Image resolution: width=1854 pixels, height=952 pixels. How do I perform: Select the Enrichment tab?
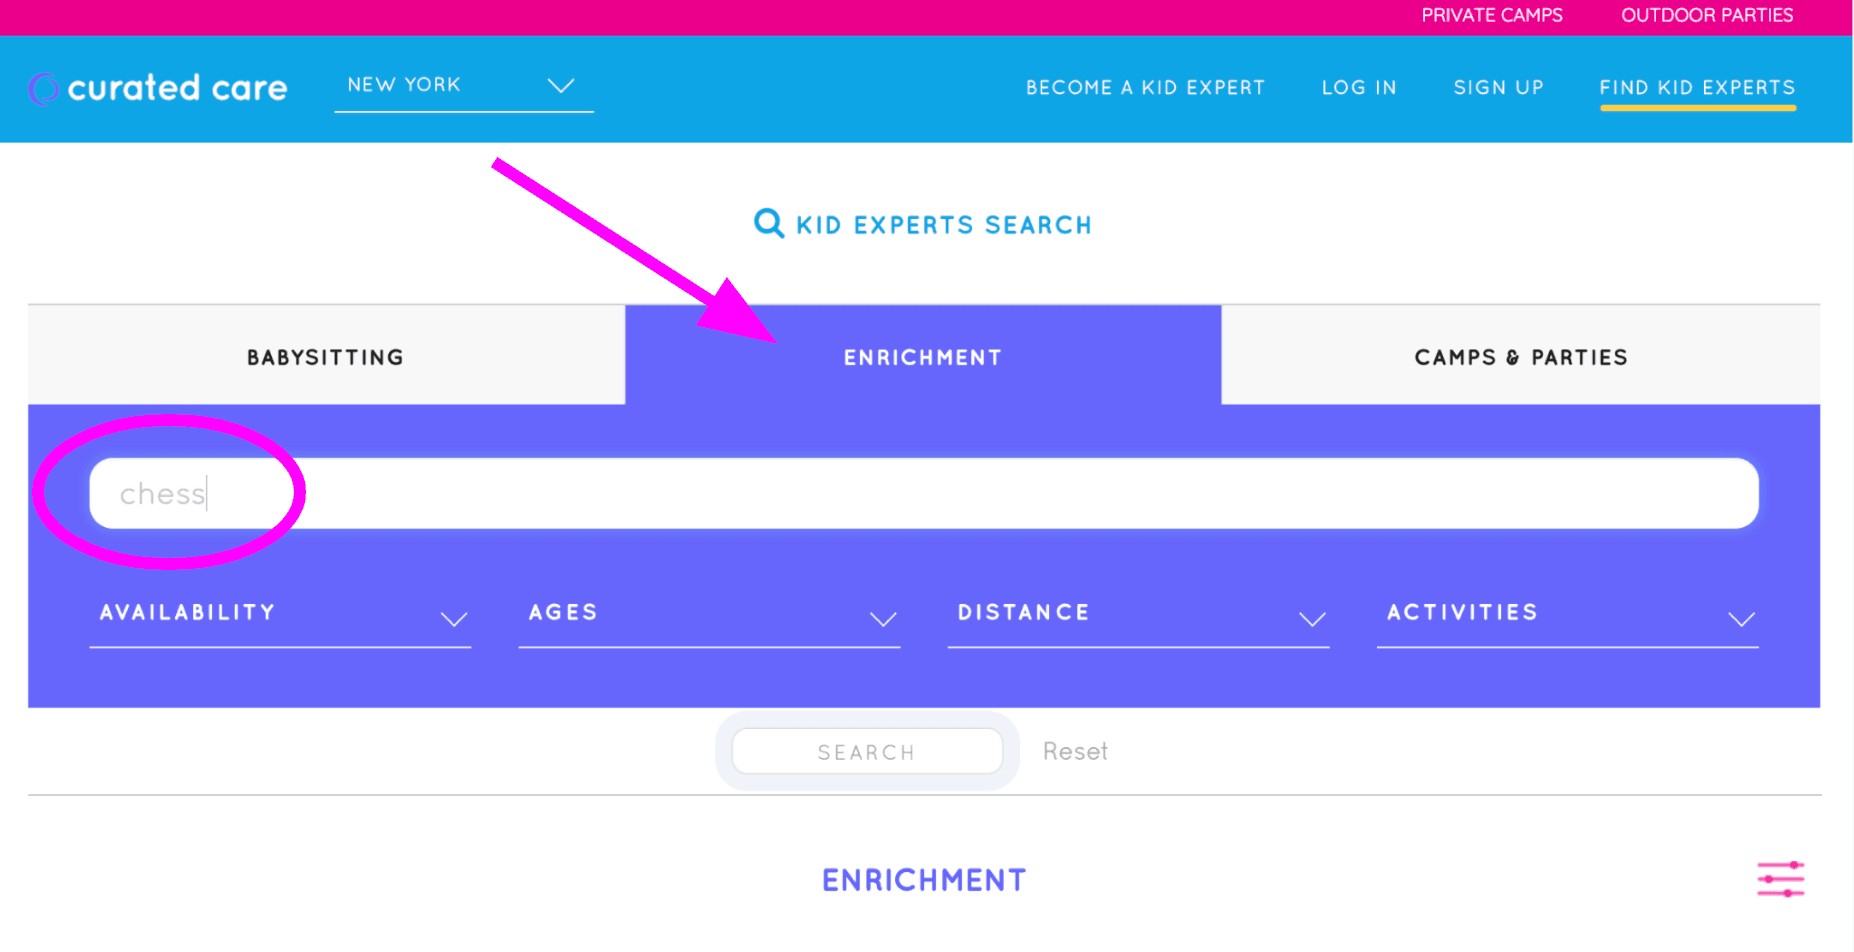pos(922,357)
